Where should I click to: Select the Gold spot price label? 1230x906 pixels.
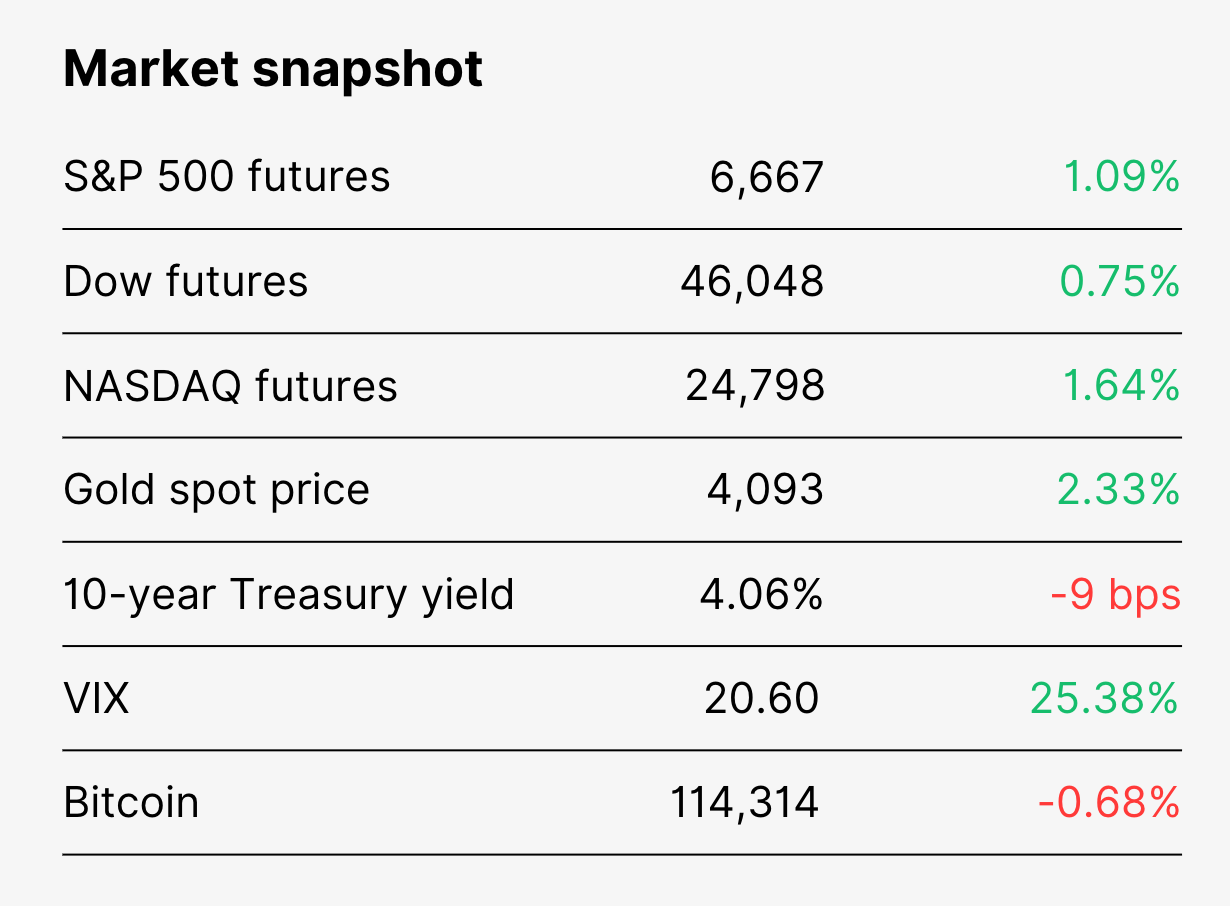(x=217, y=491)
